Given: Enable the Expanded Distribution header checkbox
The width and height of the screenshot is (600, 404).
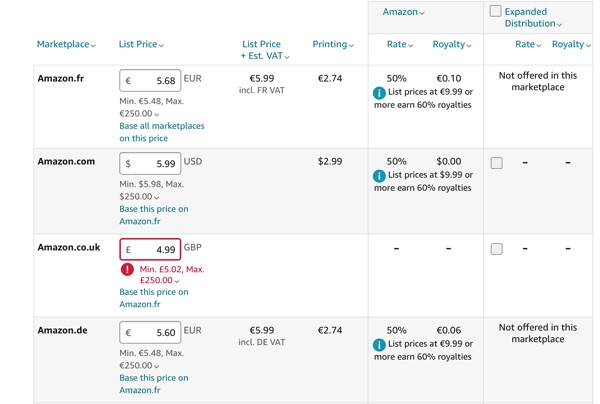Looking at the screenshot, I should (x=496, y=11).
